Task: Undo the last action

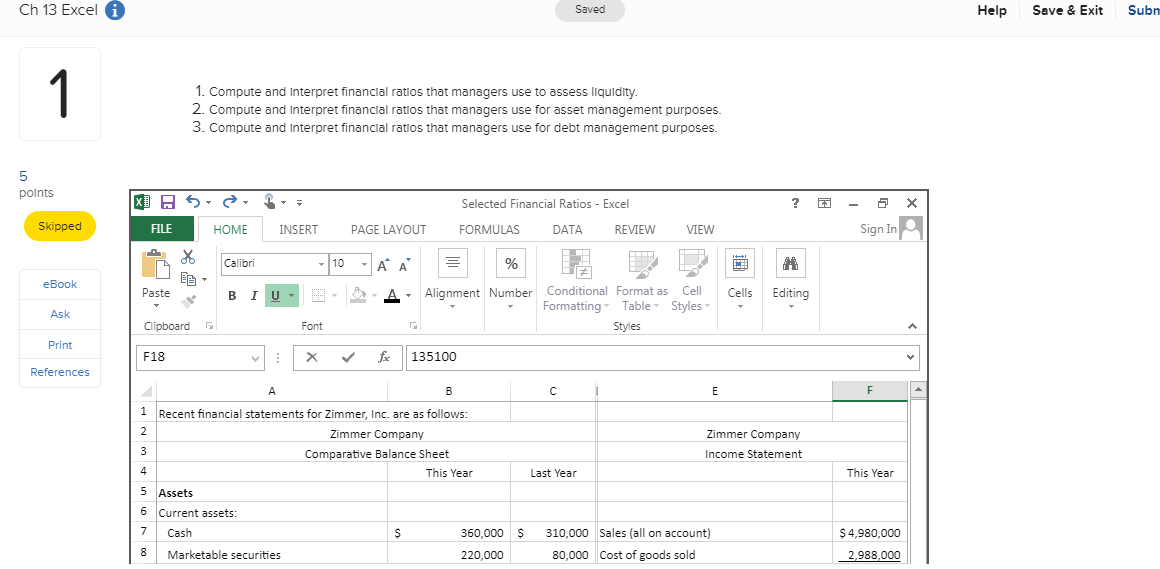Action: tap(194, 203)
